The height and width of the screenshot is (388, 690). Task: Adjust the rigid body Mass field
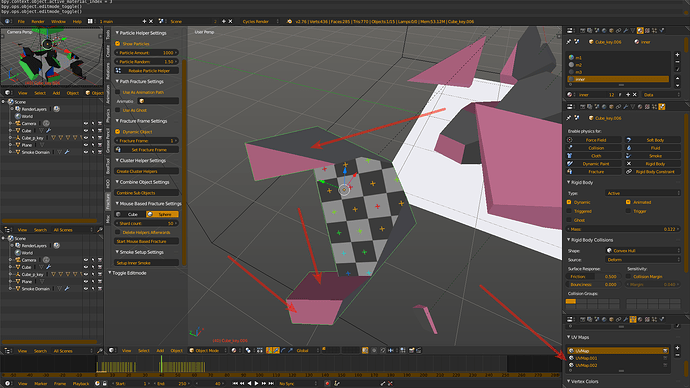[x=624, y=229]
